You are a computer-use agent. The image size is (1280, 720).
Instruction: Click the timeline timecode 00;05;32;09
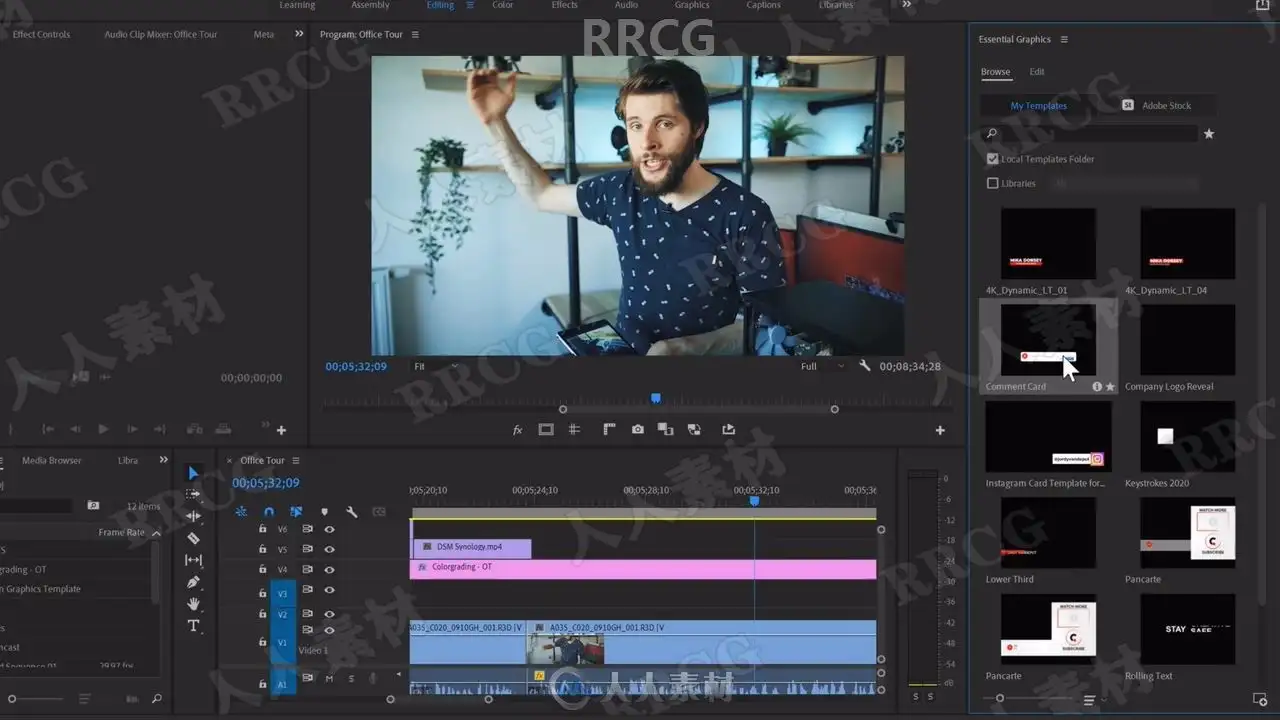(266, 483)
